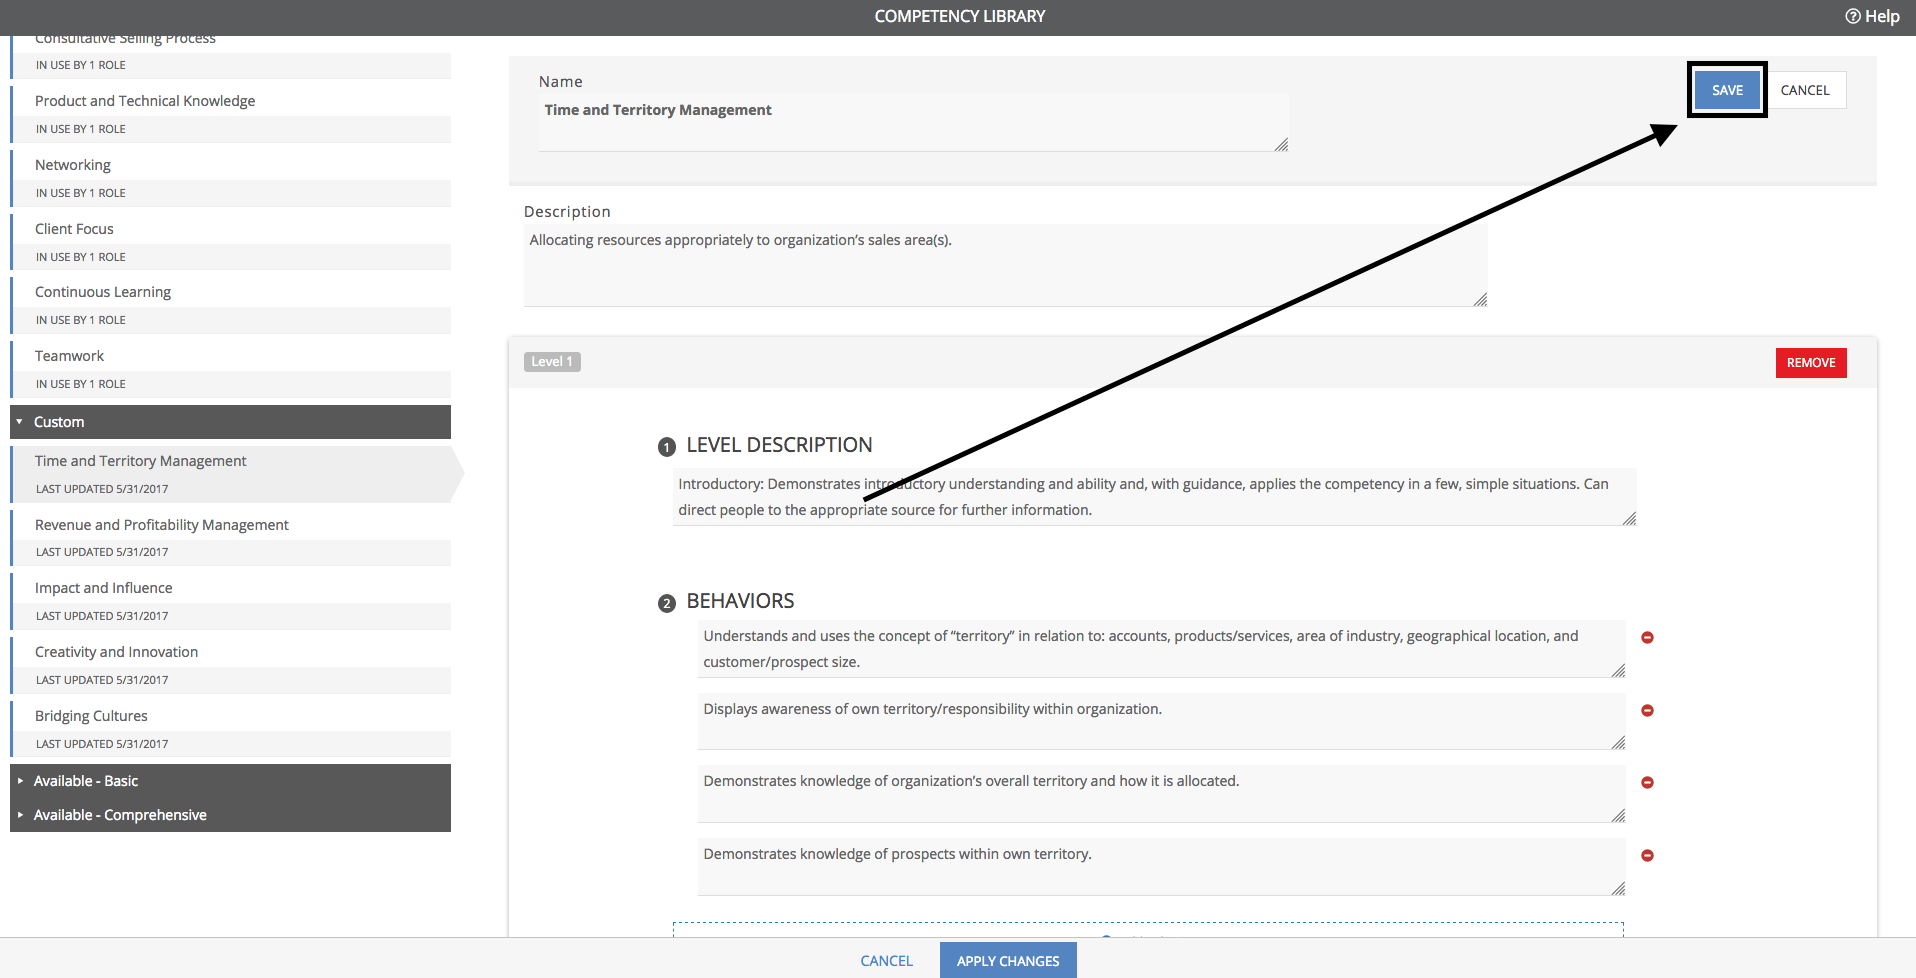Edit the Description text area

pos(1005,265)
